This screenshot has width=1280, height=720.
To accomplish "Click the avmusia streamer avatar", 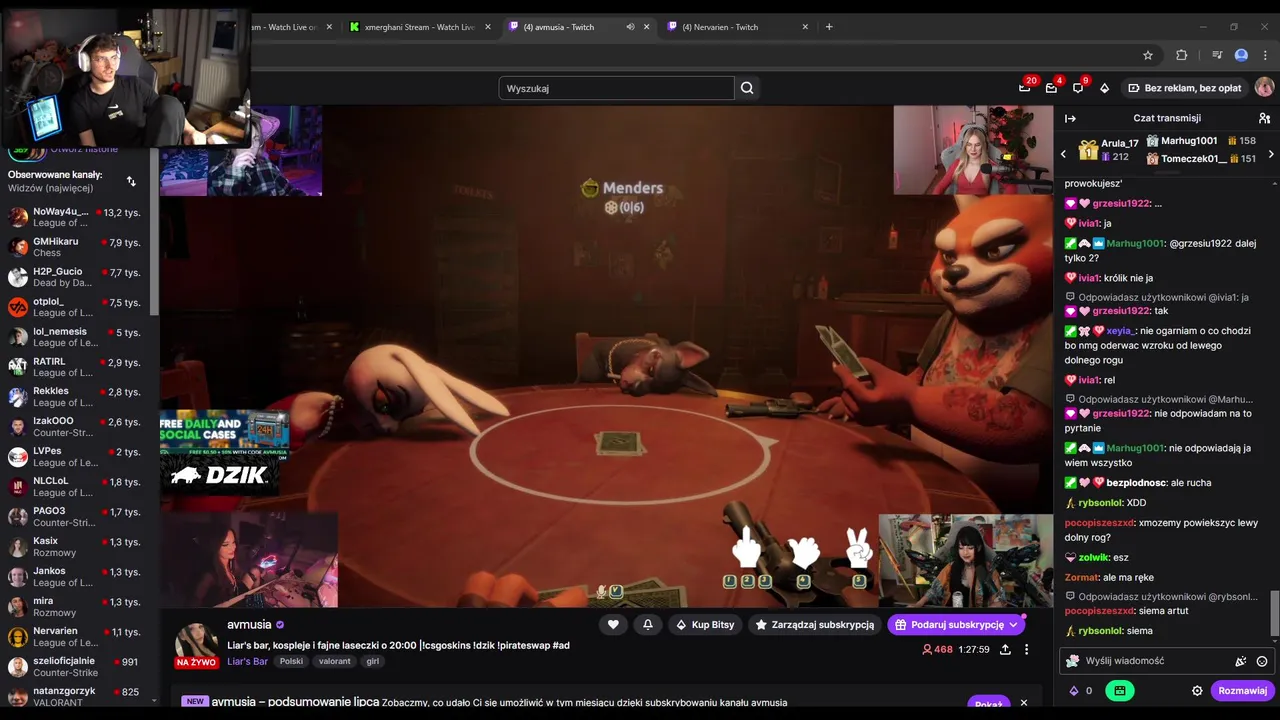I will point(197,642).
